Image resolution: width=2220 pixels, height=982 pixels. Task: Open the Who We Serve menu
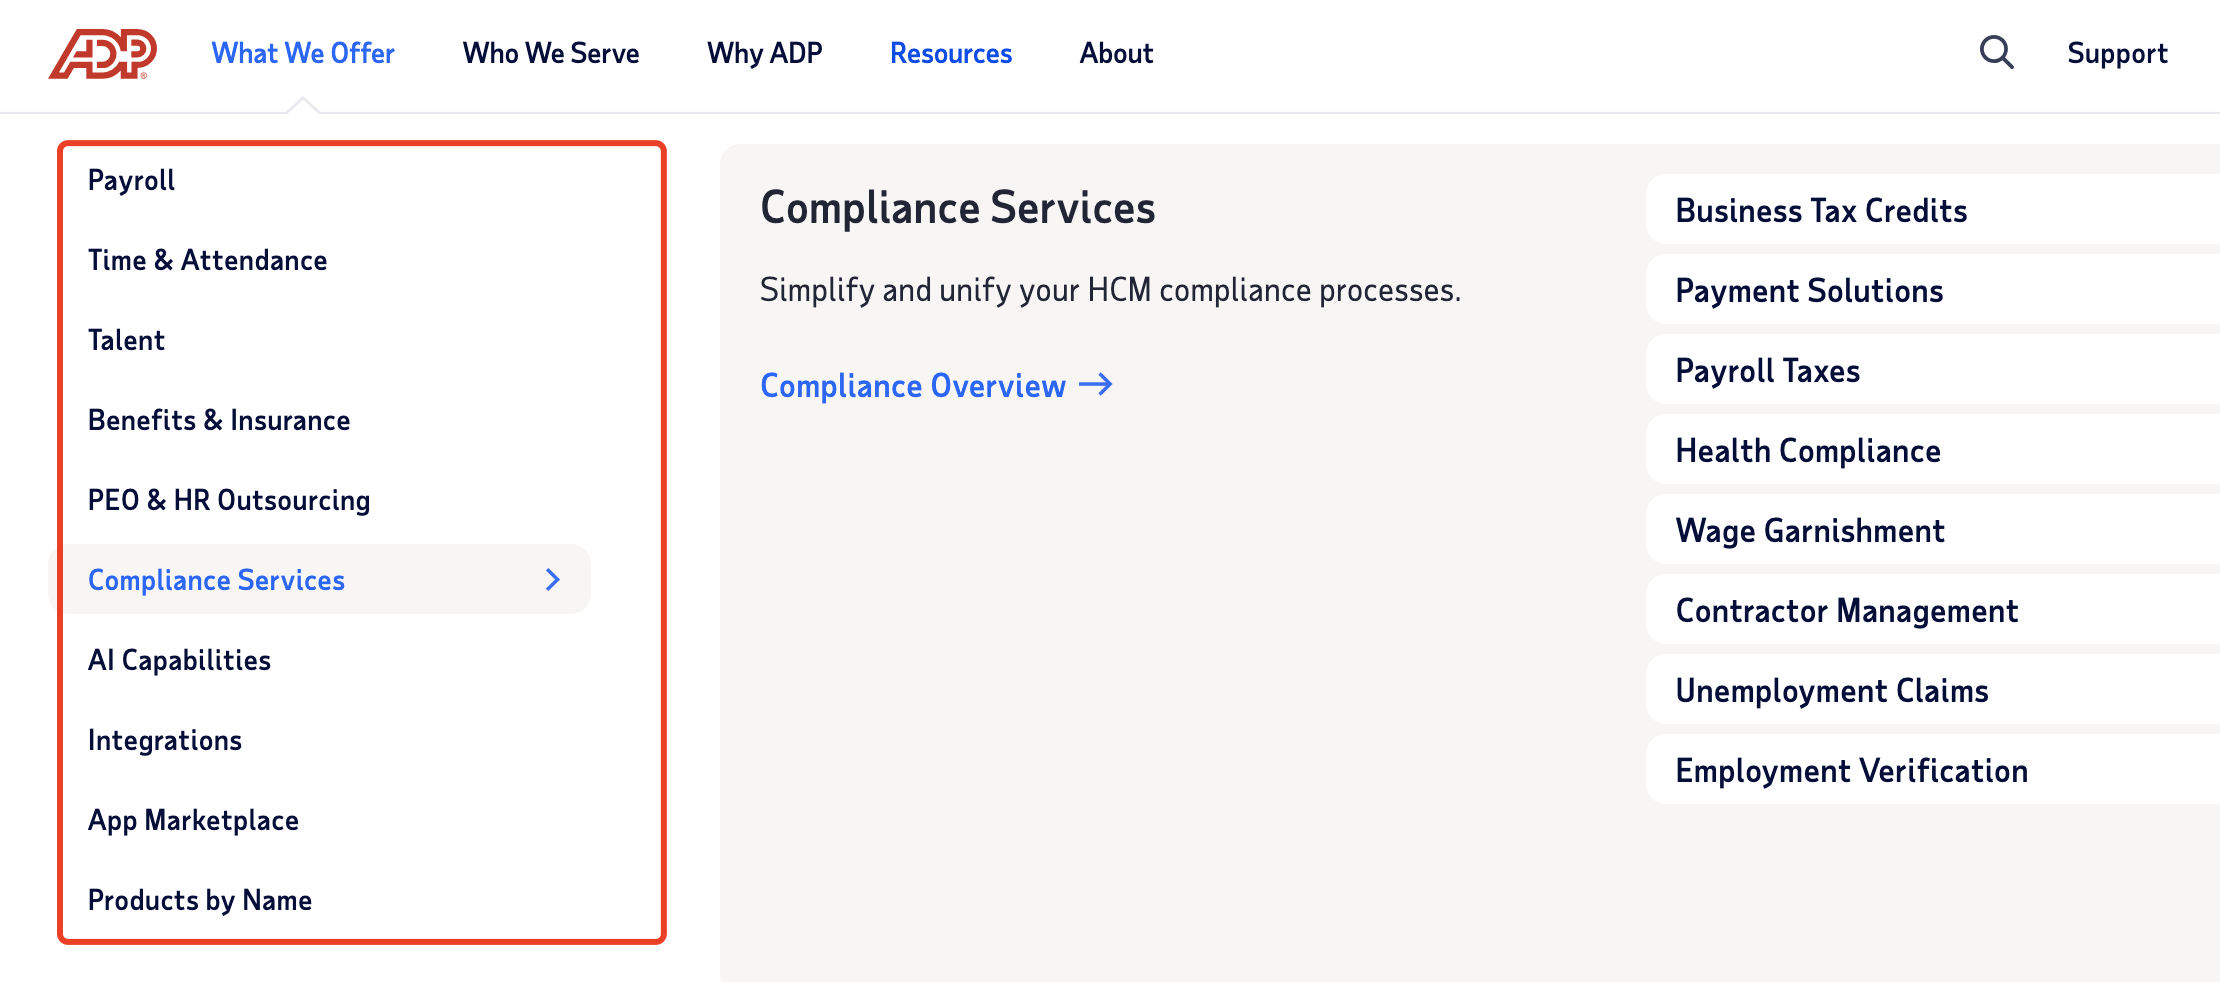coord(551,53)
